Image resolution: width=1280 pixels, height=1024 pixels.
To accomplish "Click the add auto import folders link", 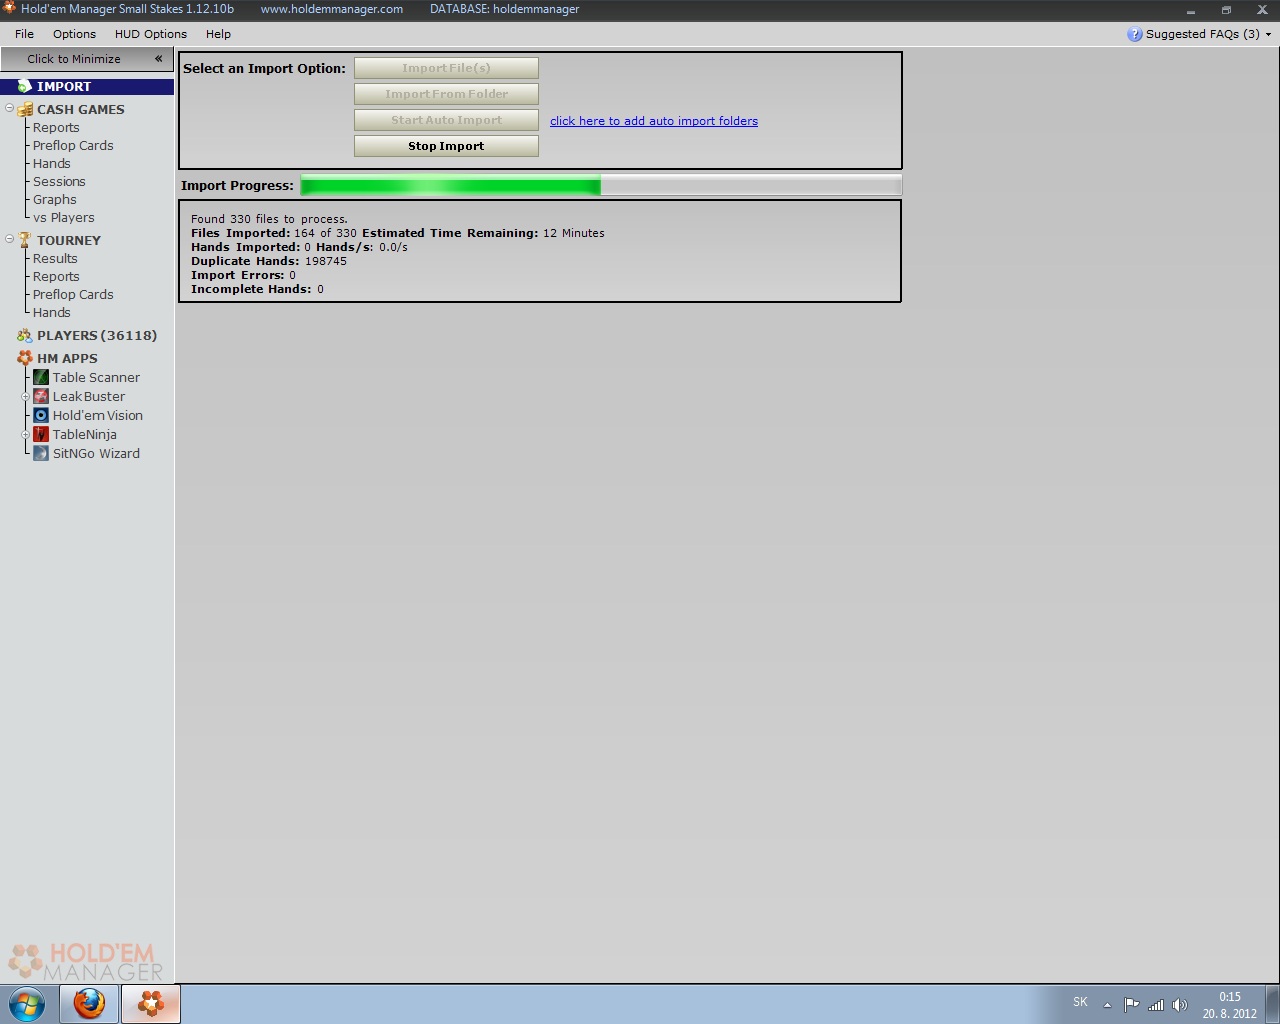I will click(653, 121).
